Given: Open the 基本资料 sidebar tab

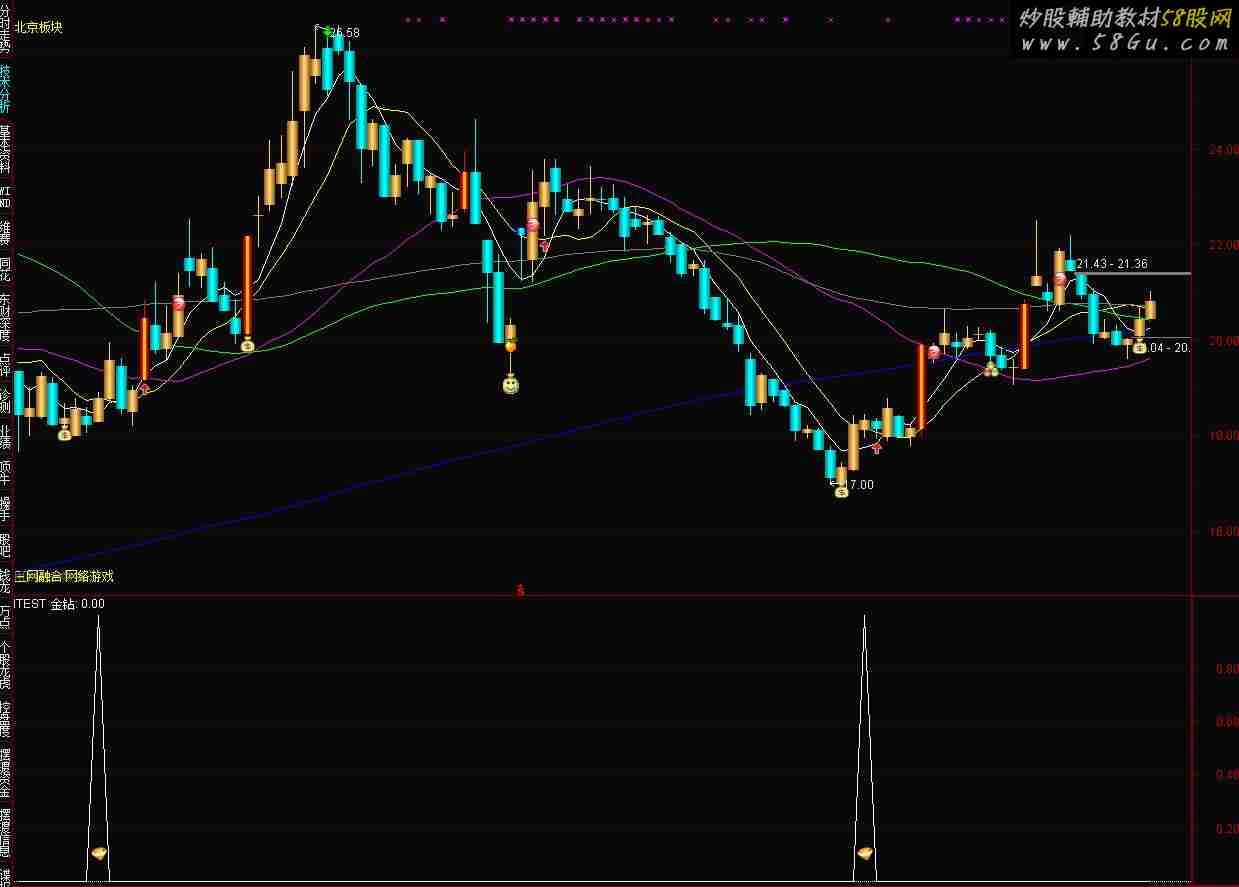Looking at the screenshot, I should tap(5, 150).
